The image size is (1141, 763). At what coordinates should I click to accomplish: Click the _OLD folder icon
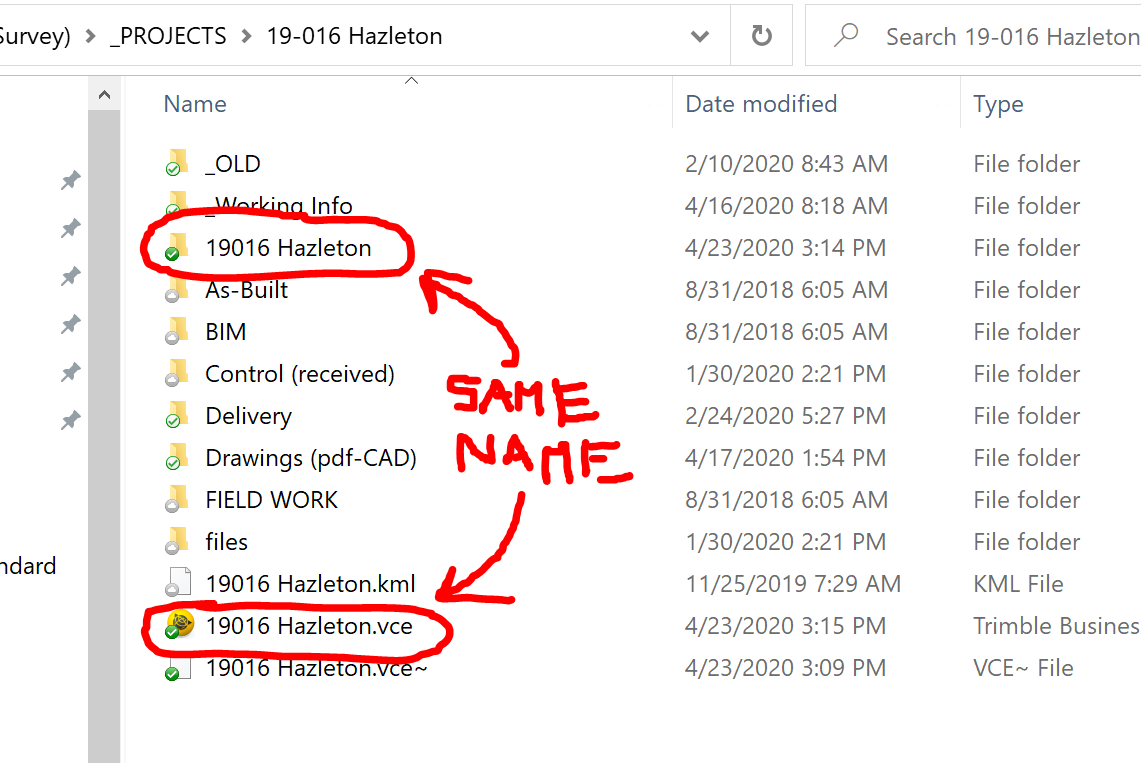(178, 163)
